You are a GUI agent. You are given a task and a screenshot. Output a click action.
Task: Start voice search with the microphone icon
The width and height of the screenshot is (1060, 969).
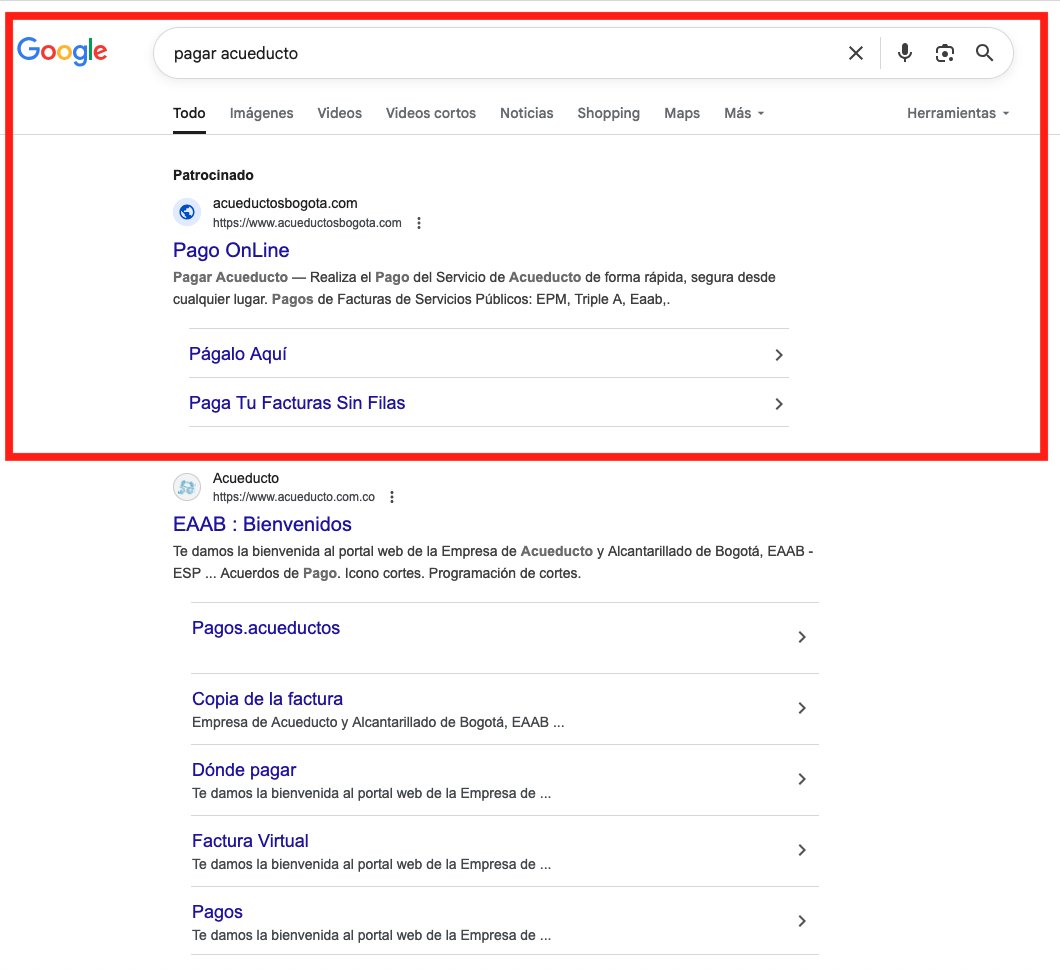coord(905,53)
